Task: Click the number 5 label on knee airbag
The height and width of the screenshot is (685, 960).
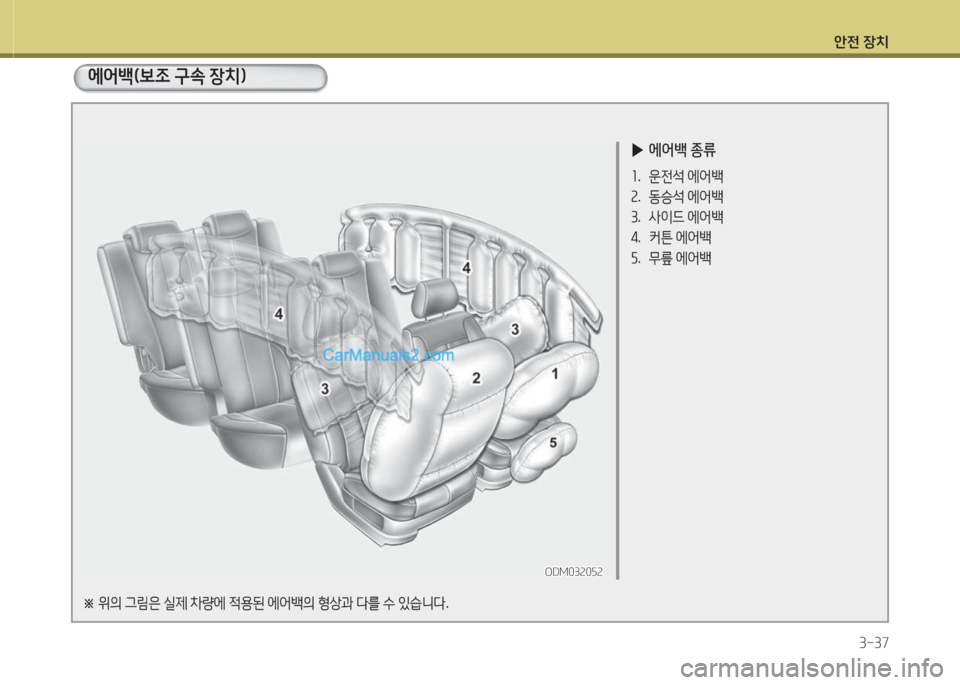Action: coord(553,442)
